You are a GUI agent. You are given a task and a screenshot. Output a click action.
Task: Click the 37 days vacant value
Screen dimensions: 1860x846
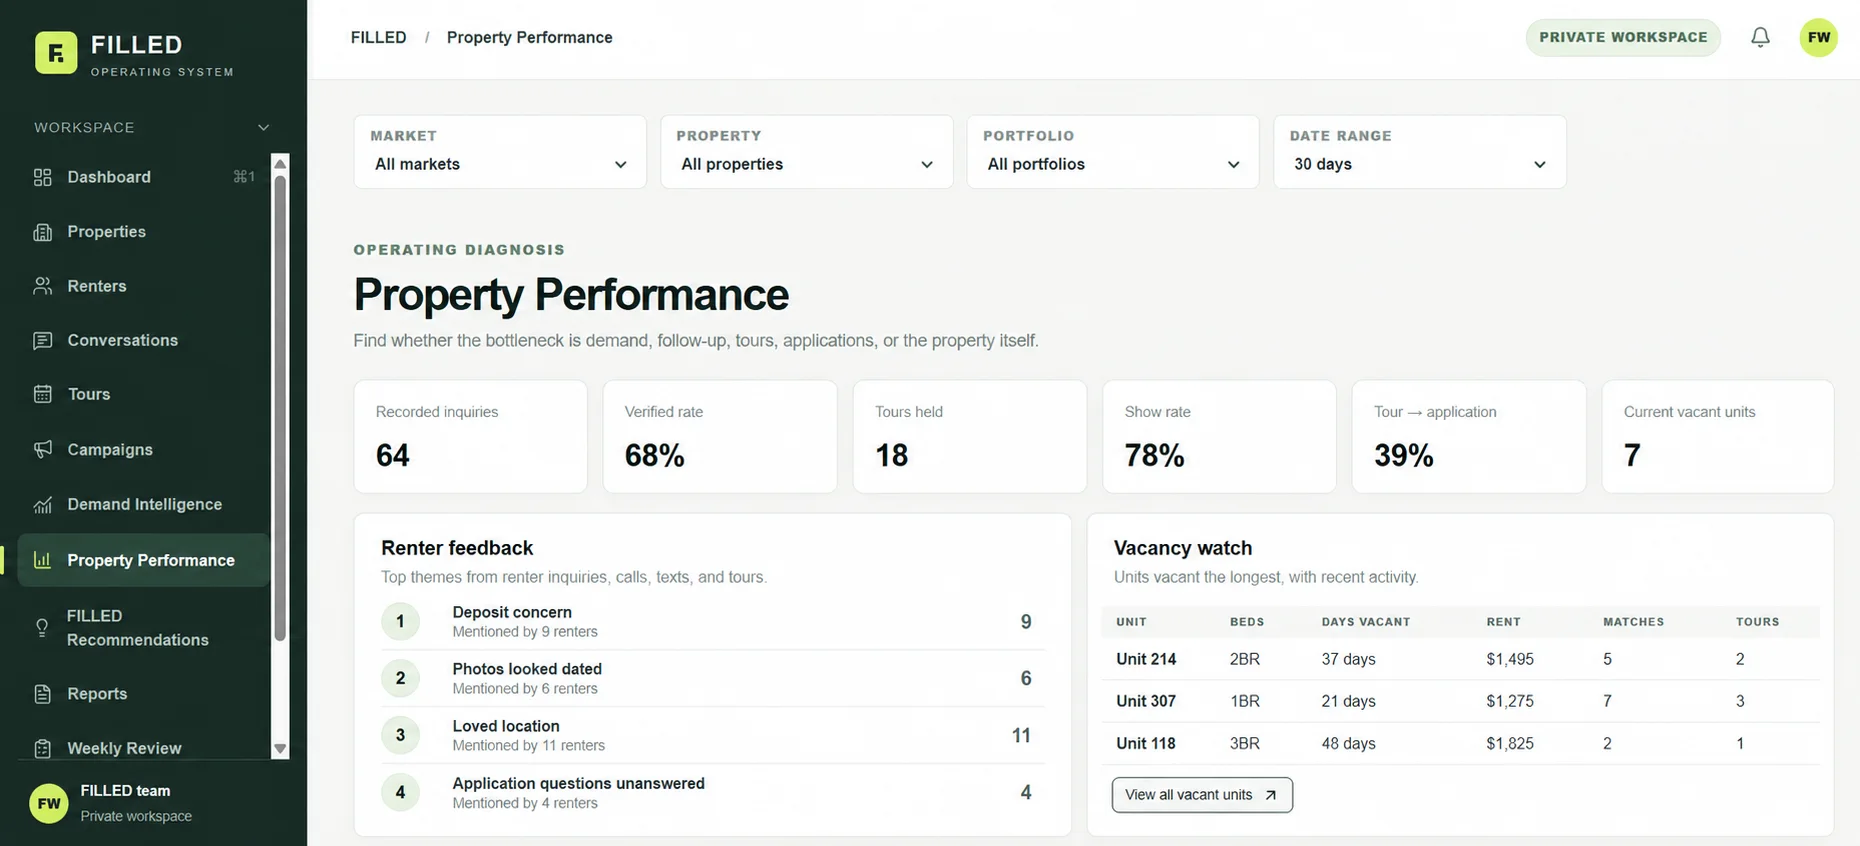pos(1348,659)
